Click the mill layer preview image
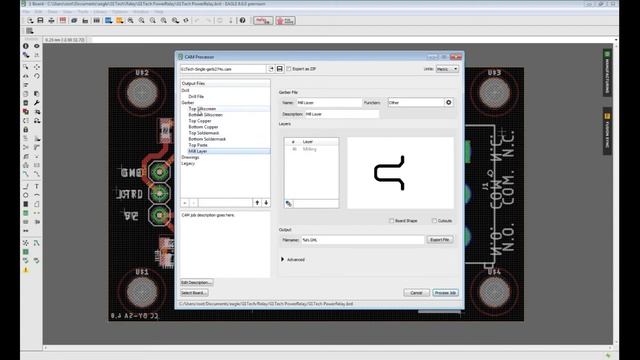640x360 pixels. point(400,173)
